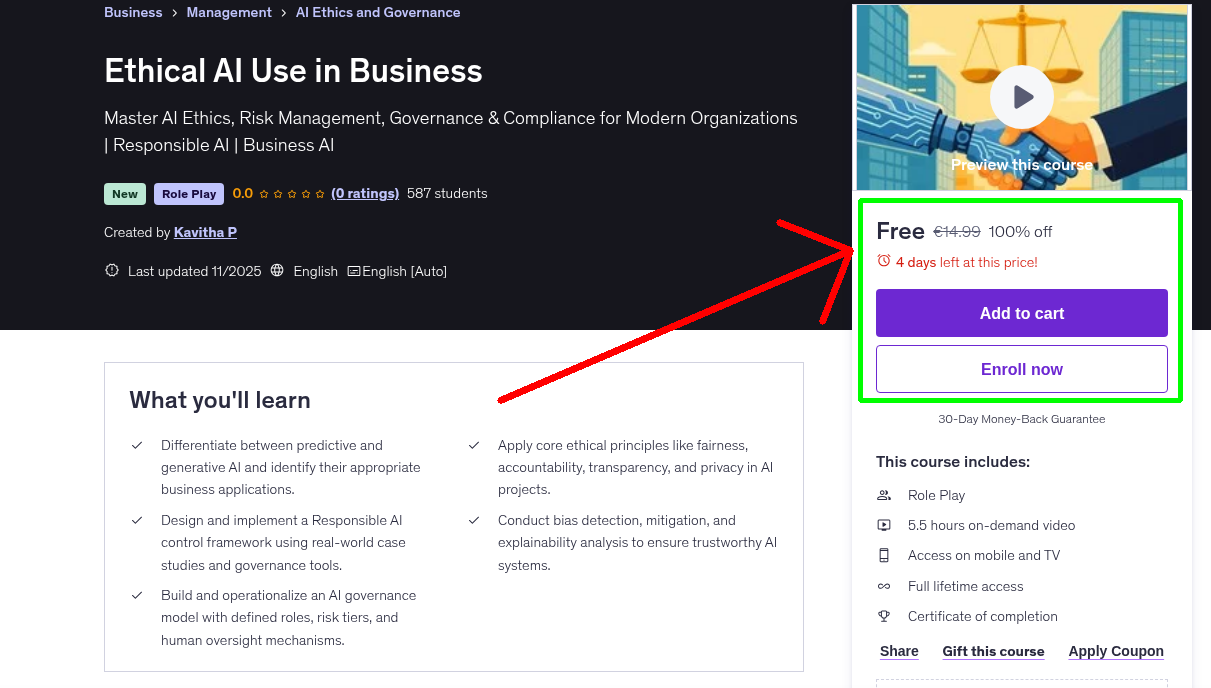Click the mobile and TV access icon
1211x688 pixels.
[884, 555]
